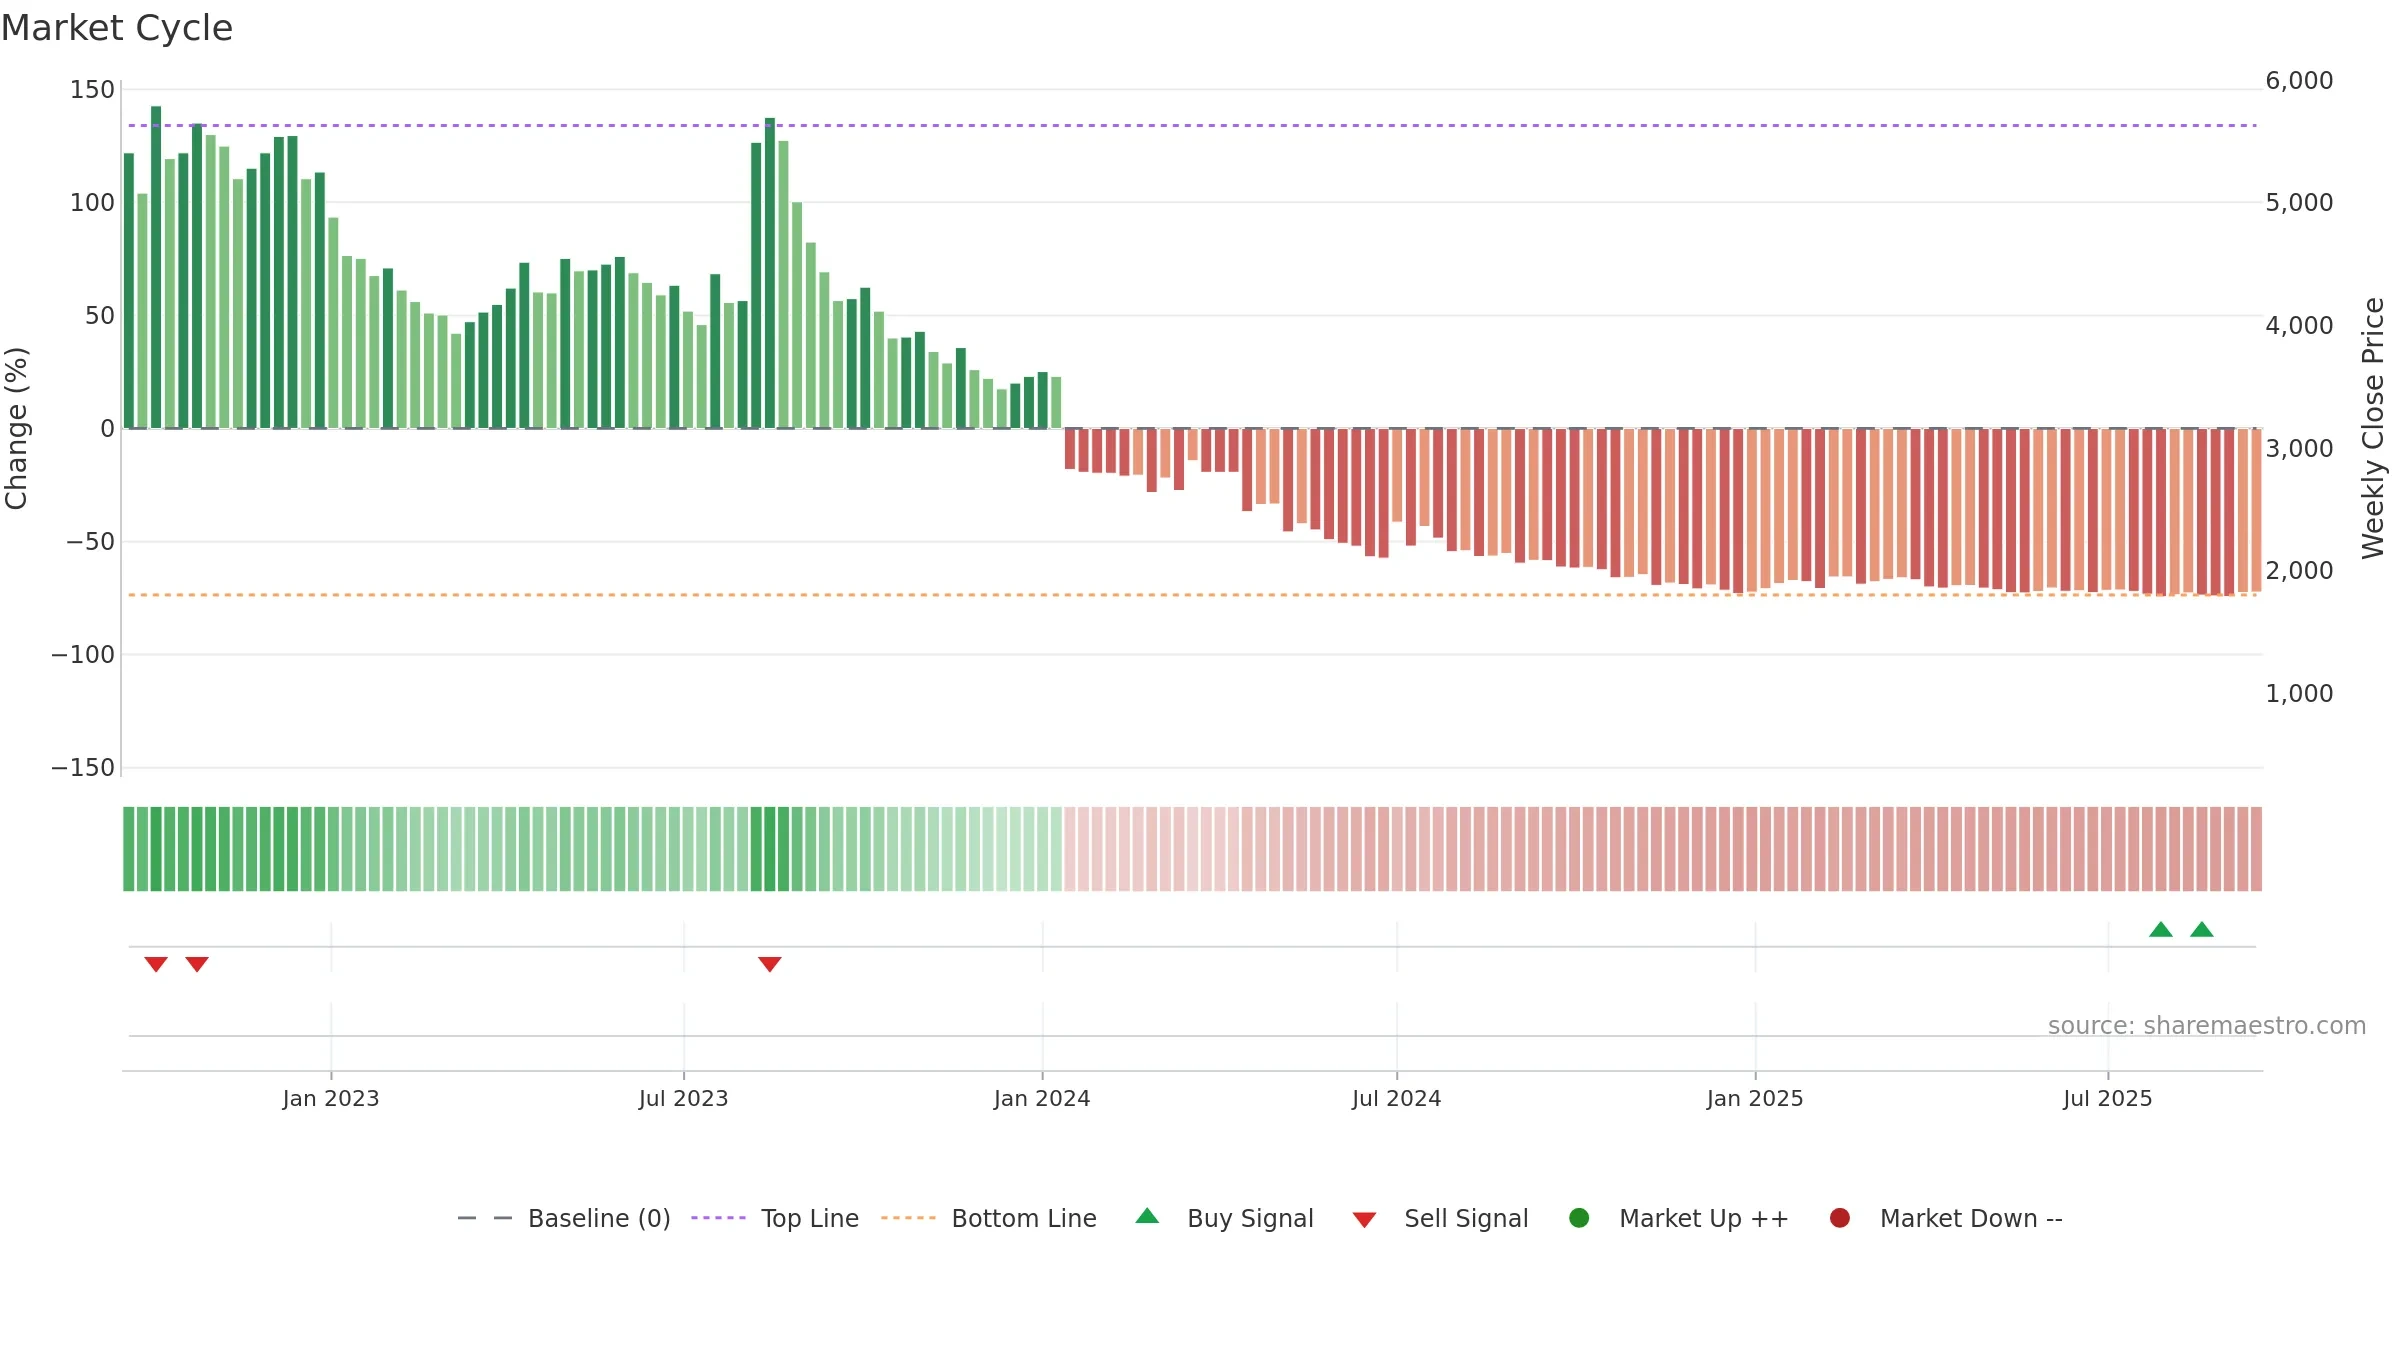The height and width of the screenshot is (1350, 2400).
Task: Click the 100 left axis tick label
Action: point(92,203)
